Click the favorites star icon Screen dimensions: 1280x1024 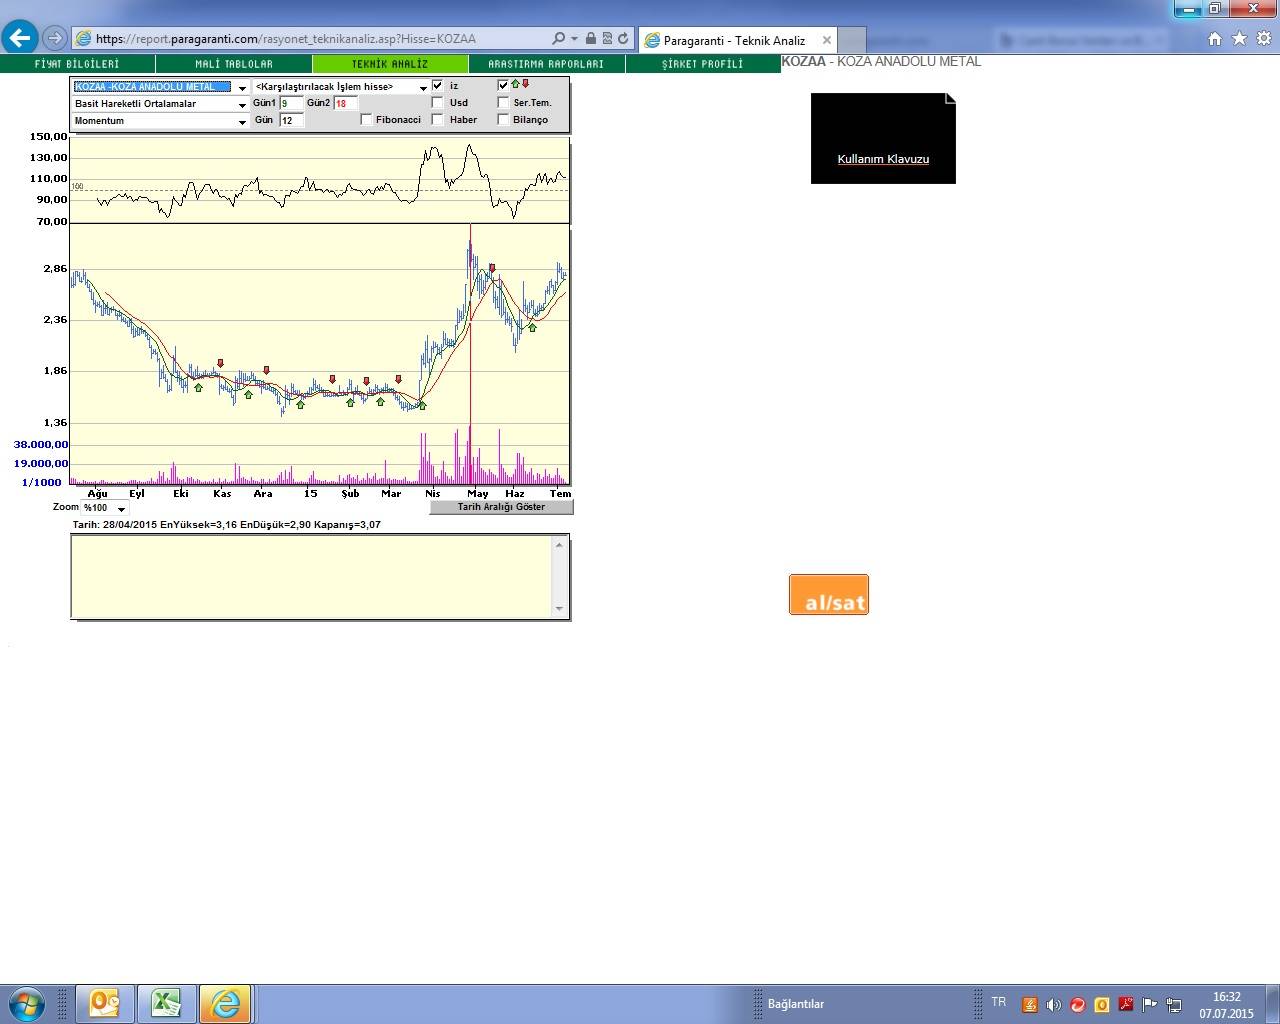1239,39
